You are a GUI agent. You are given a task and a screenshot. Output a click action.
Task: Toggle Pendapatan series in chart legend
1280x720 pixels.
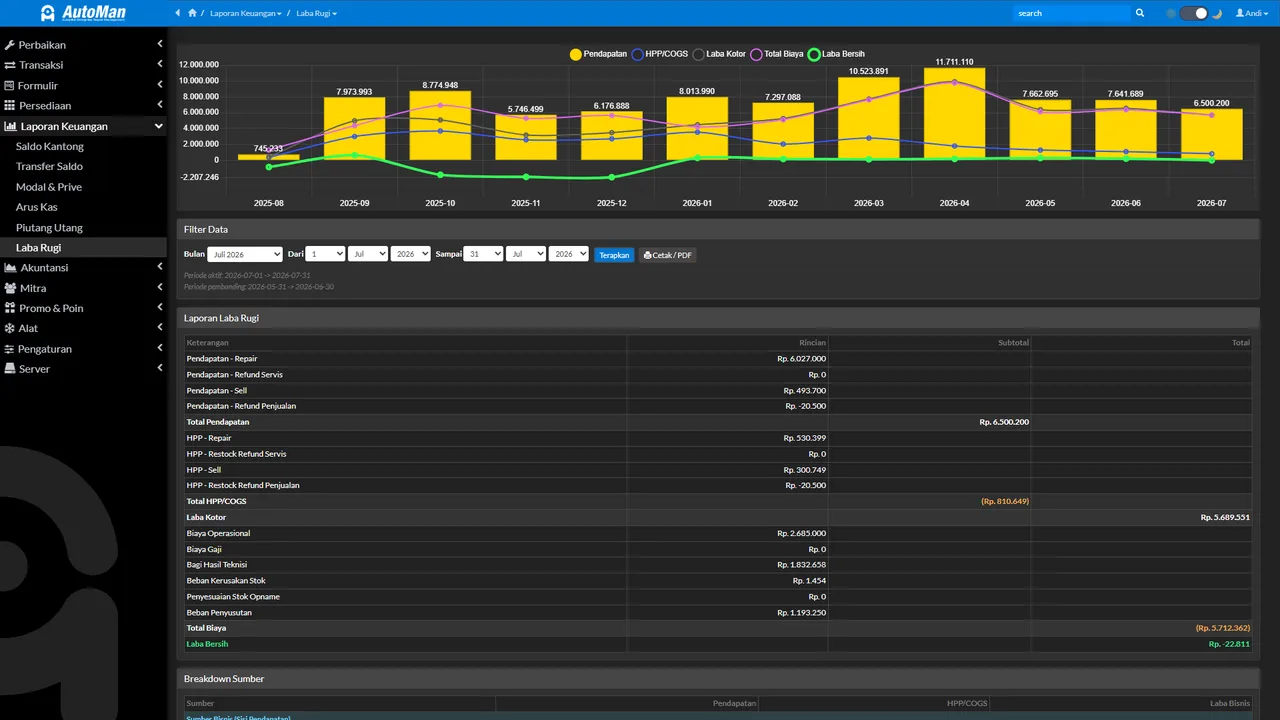(598, 54)
